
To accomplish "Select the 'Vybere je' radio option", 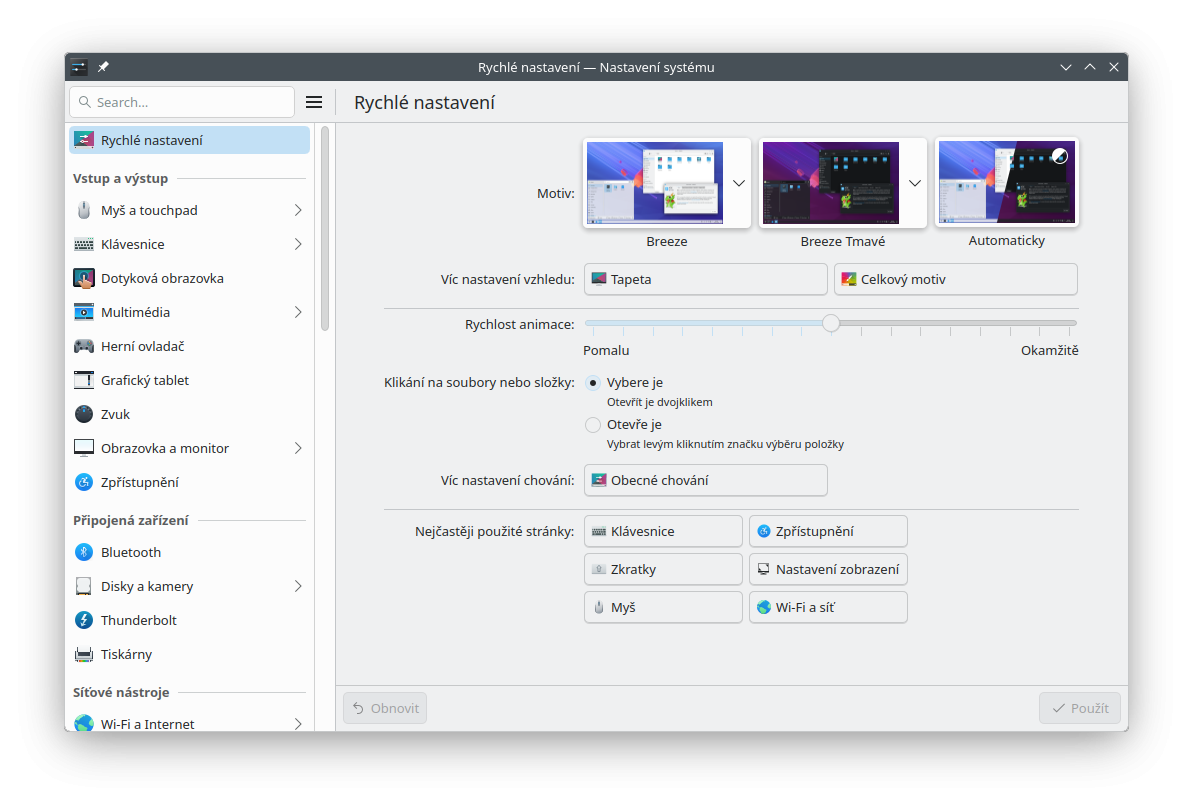I will click(x=593, y=382).
